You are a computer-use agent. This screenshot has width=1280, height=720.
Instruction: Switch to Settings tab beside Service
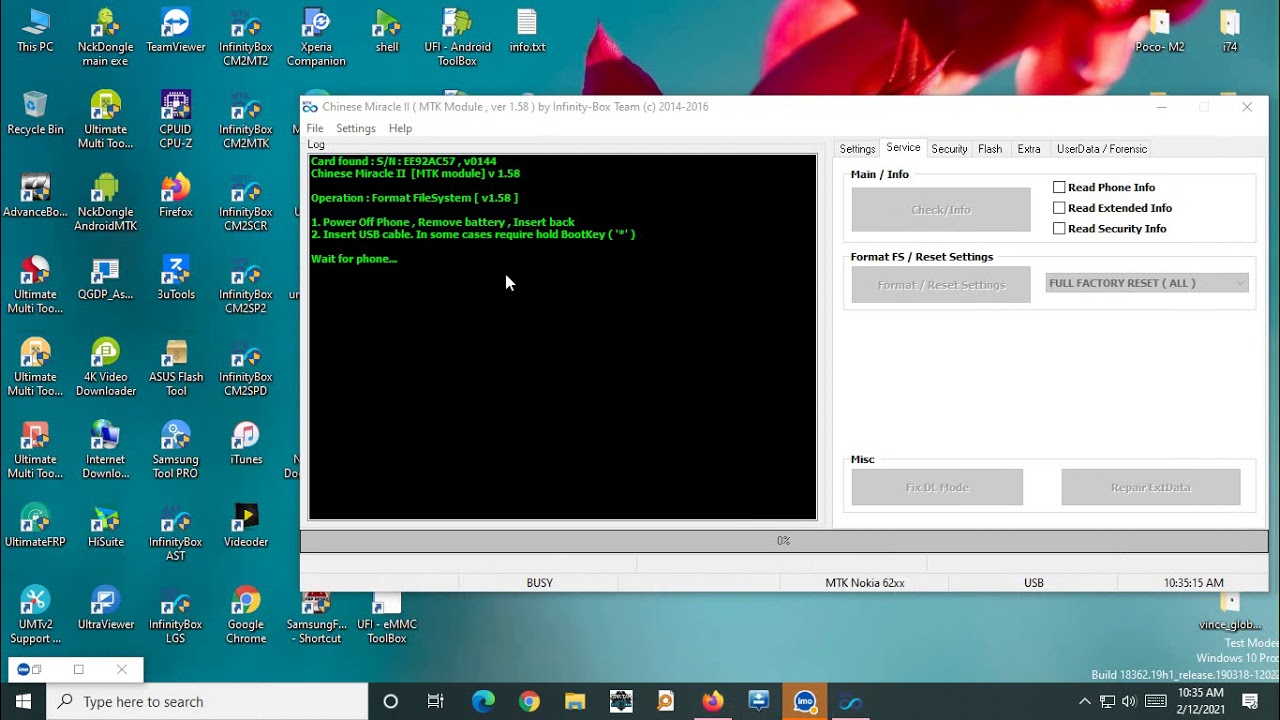(857, 149)
